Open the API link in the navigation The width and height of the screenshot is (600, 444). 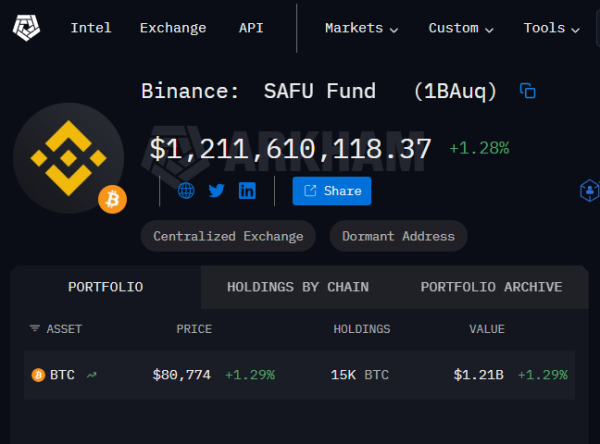[251, 28]
